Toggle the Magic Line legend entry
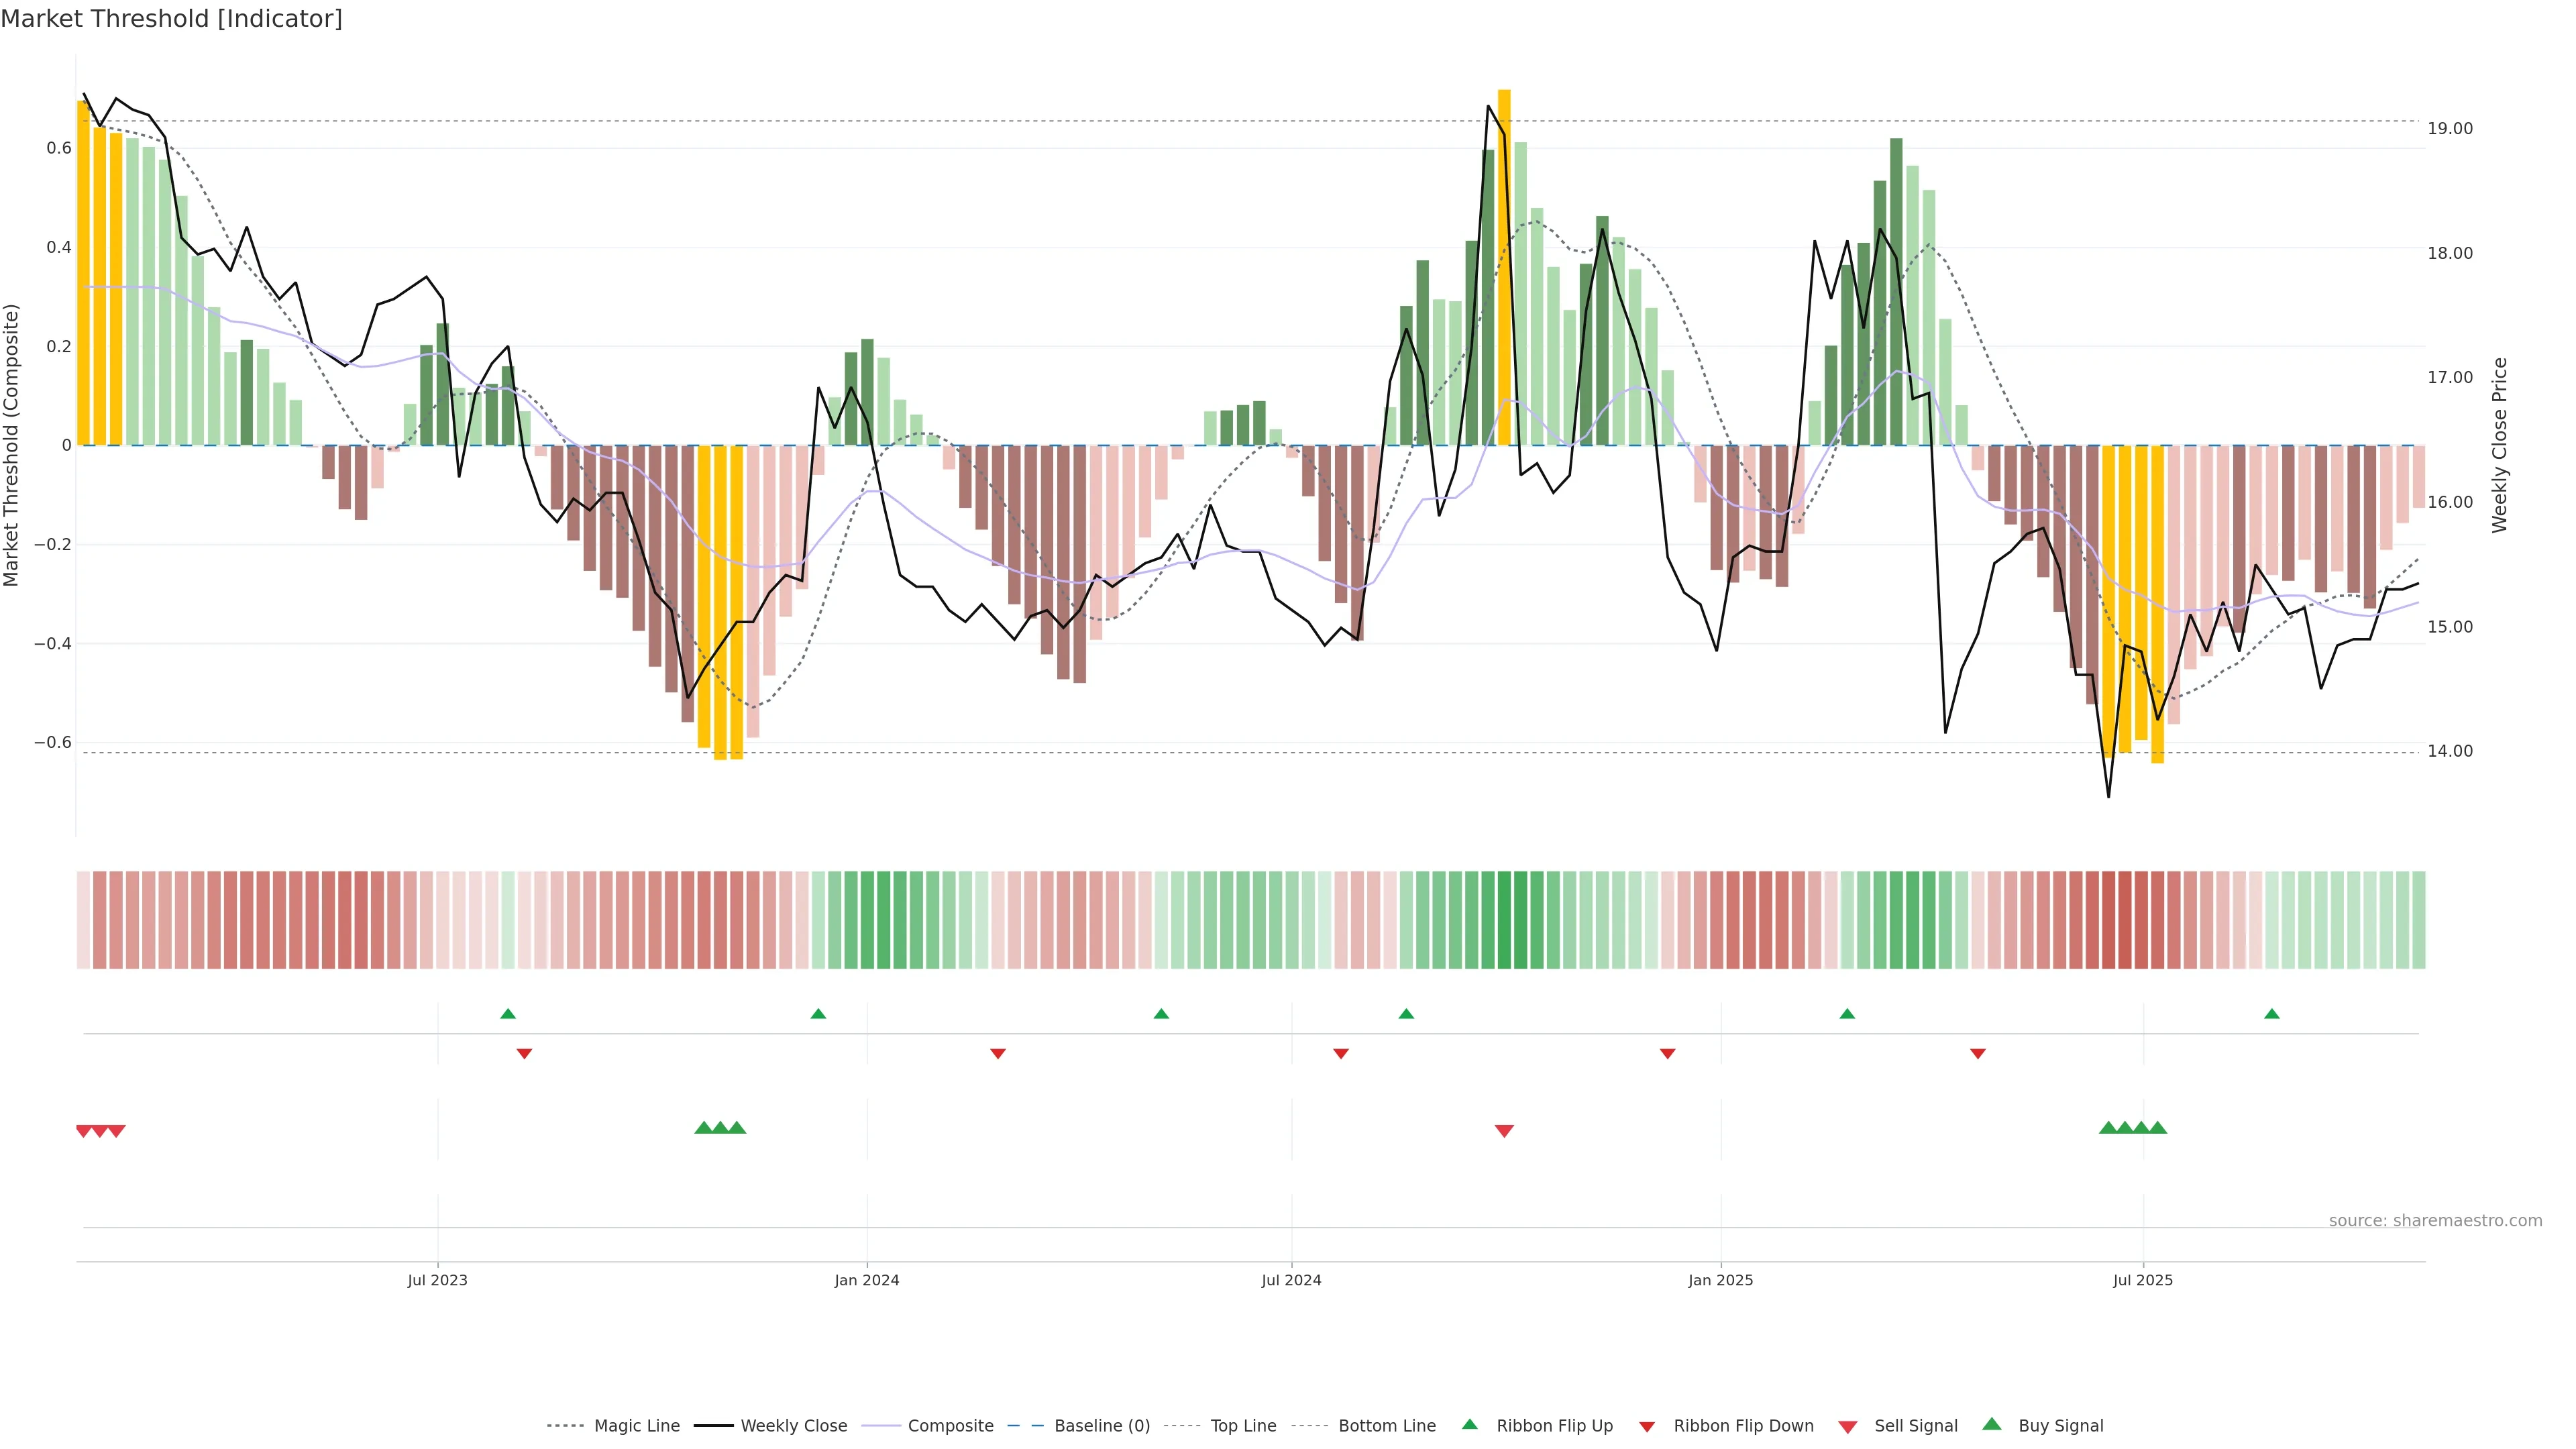Image resolution: width=2576 pixels, height=1449 pixels. coord(636,1426)
